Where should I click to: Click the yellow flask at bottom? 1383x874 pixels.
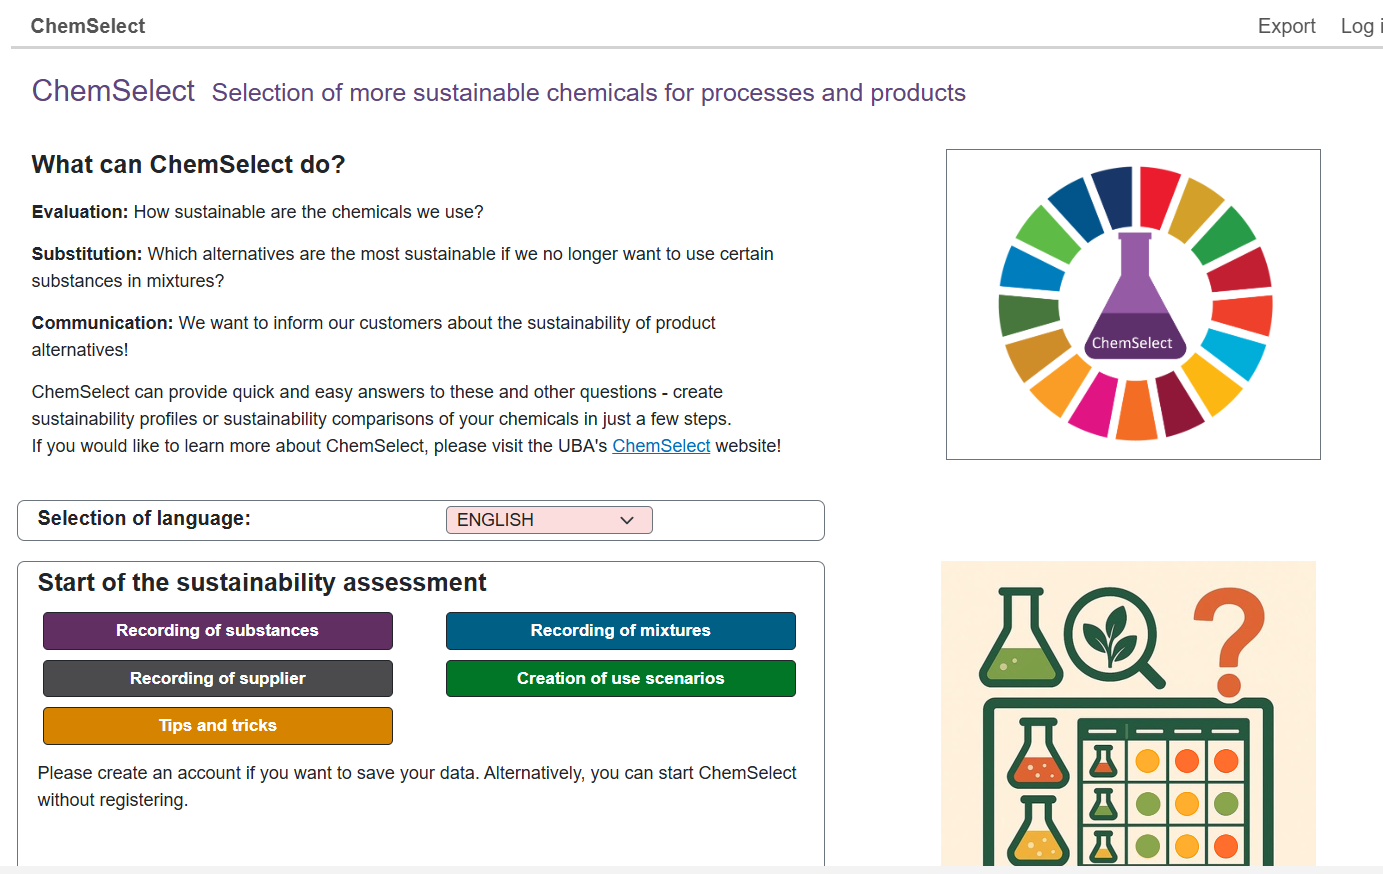[1038, 833]
